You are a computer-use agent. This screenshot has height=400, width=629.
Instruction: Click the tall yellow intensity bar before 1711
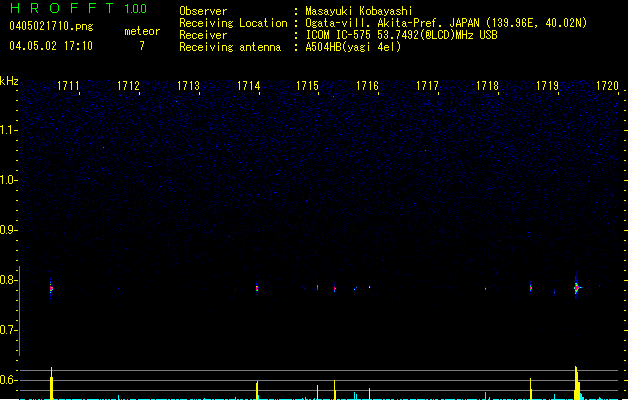pos(51,383)
